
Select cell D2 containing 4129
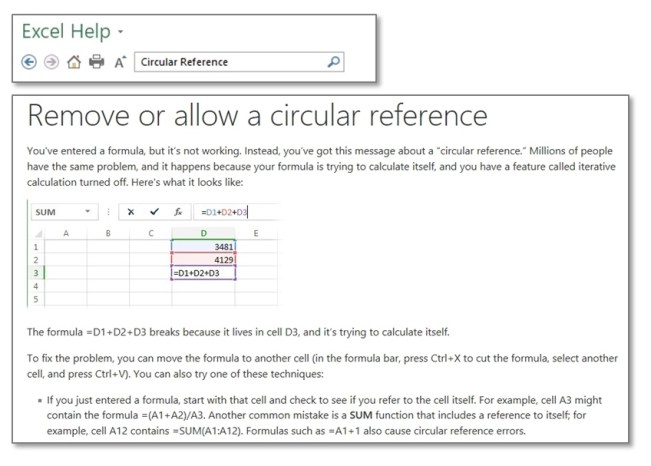[x=203, y=260]
